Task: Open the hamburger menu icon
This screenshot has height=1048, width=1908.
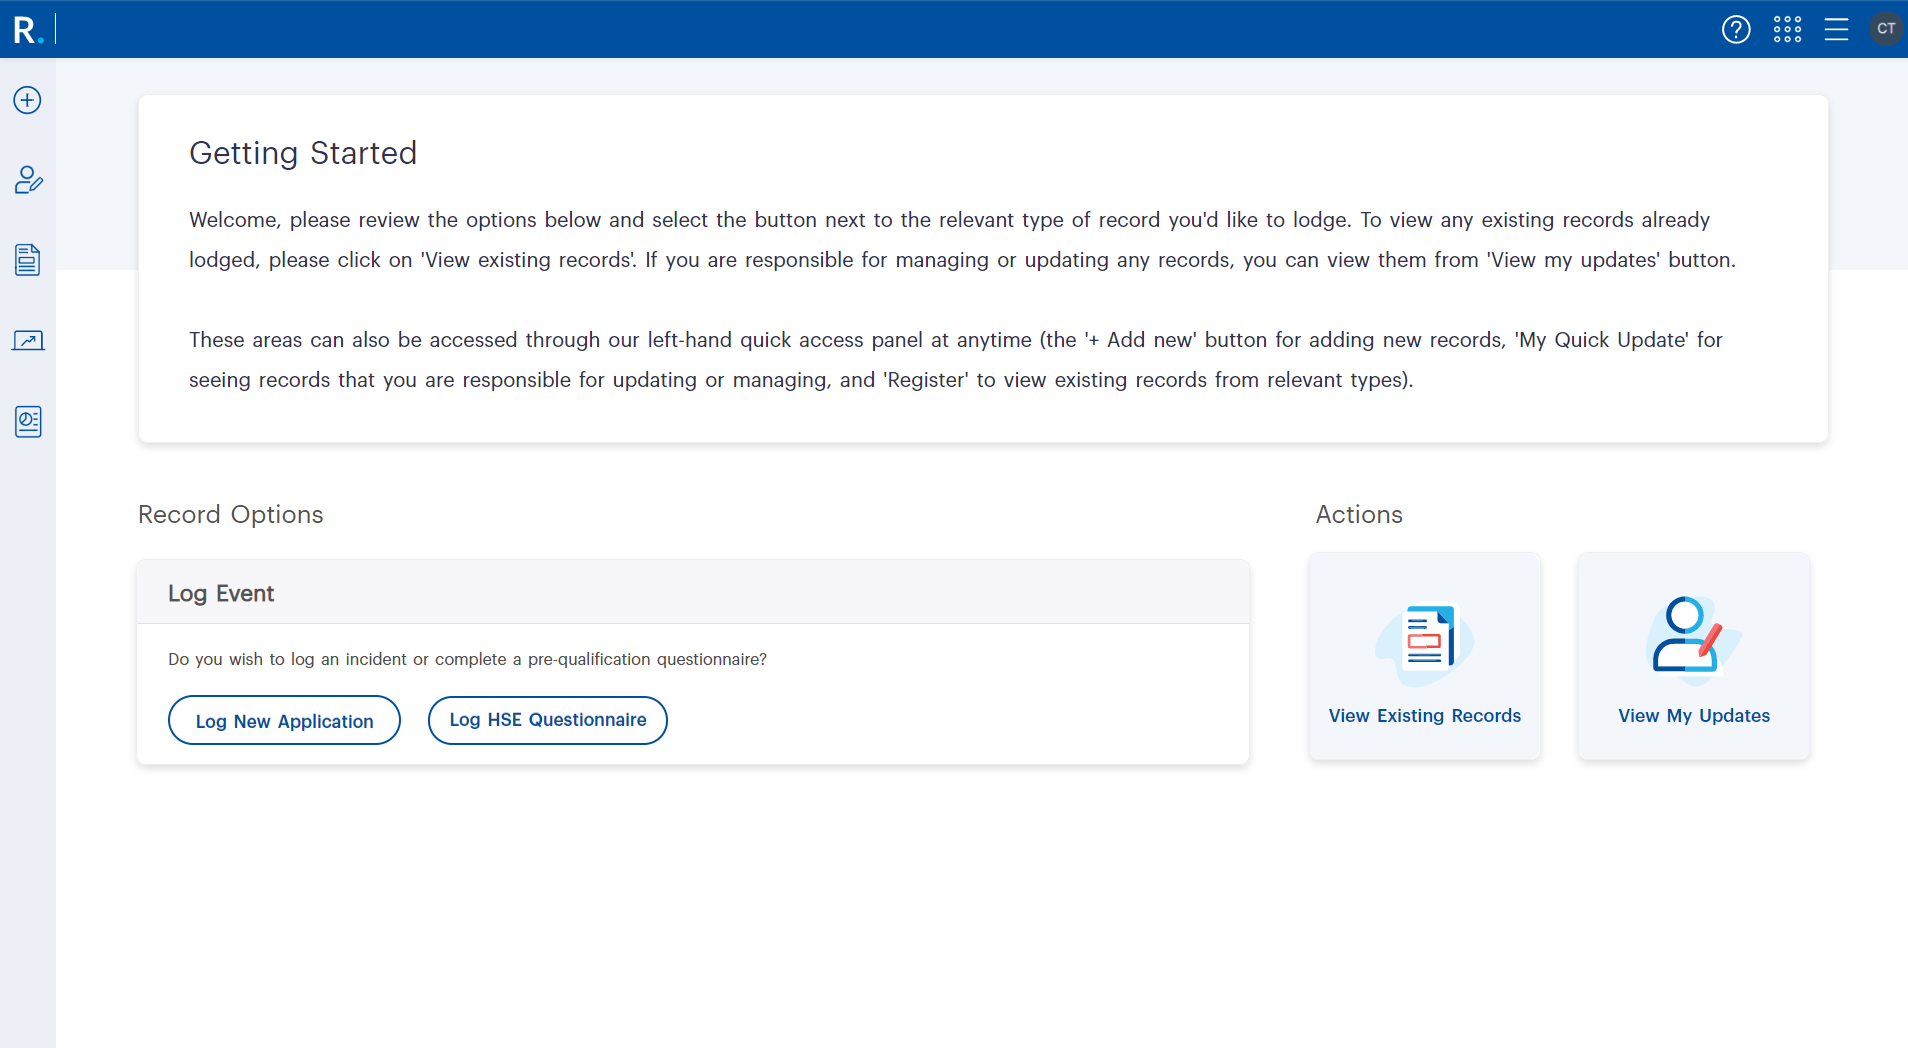Action: (1836, 29)
